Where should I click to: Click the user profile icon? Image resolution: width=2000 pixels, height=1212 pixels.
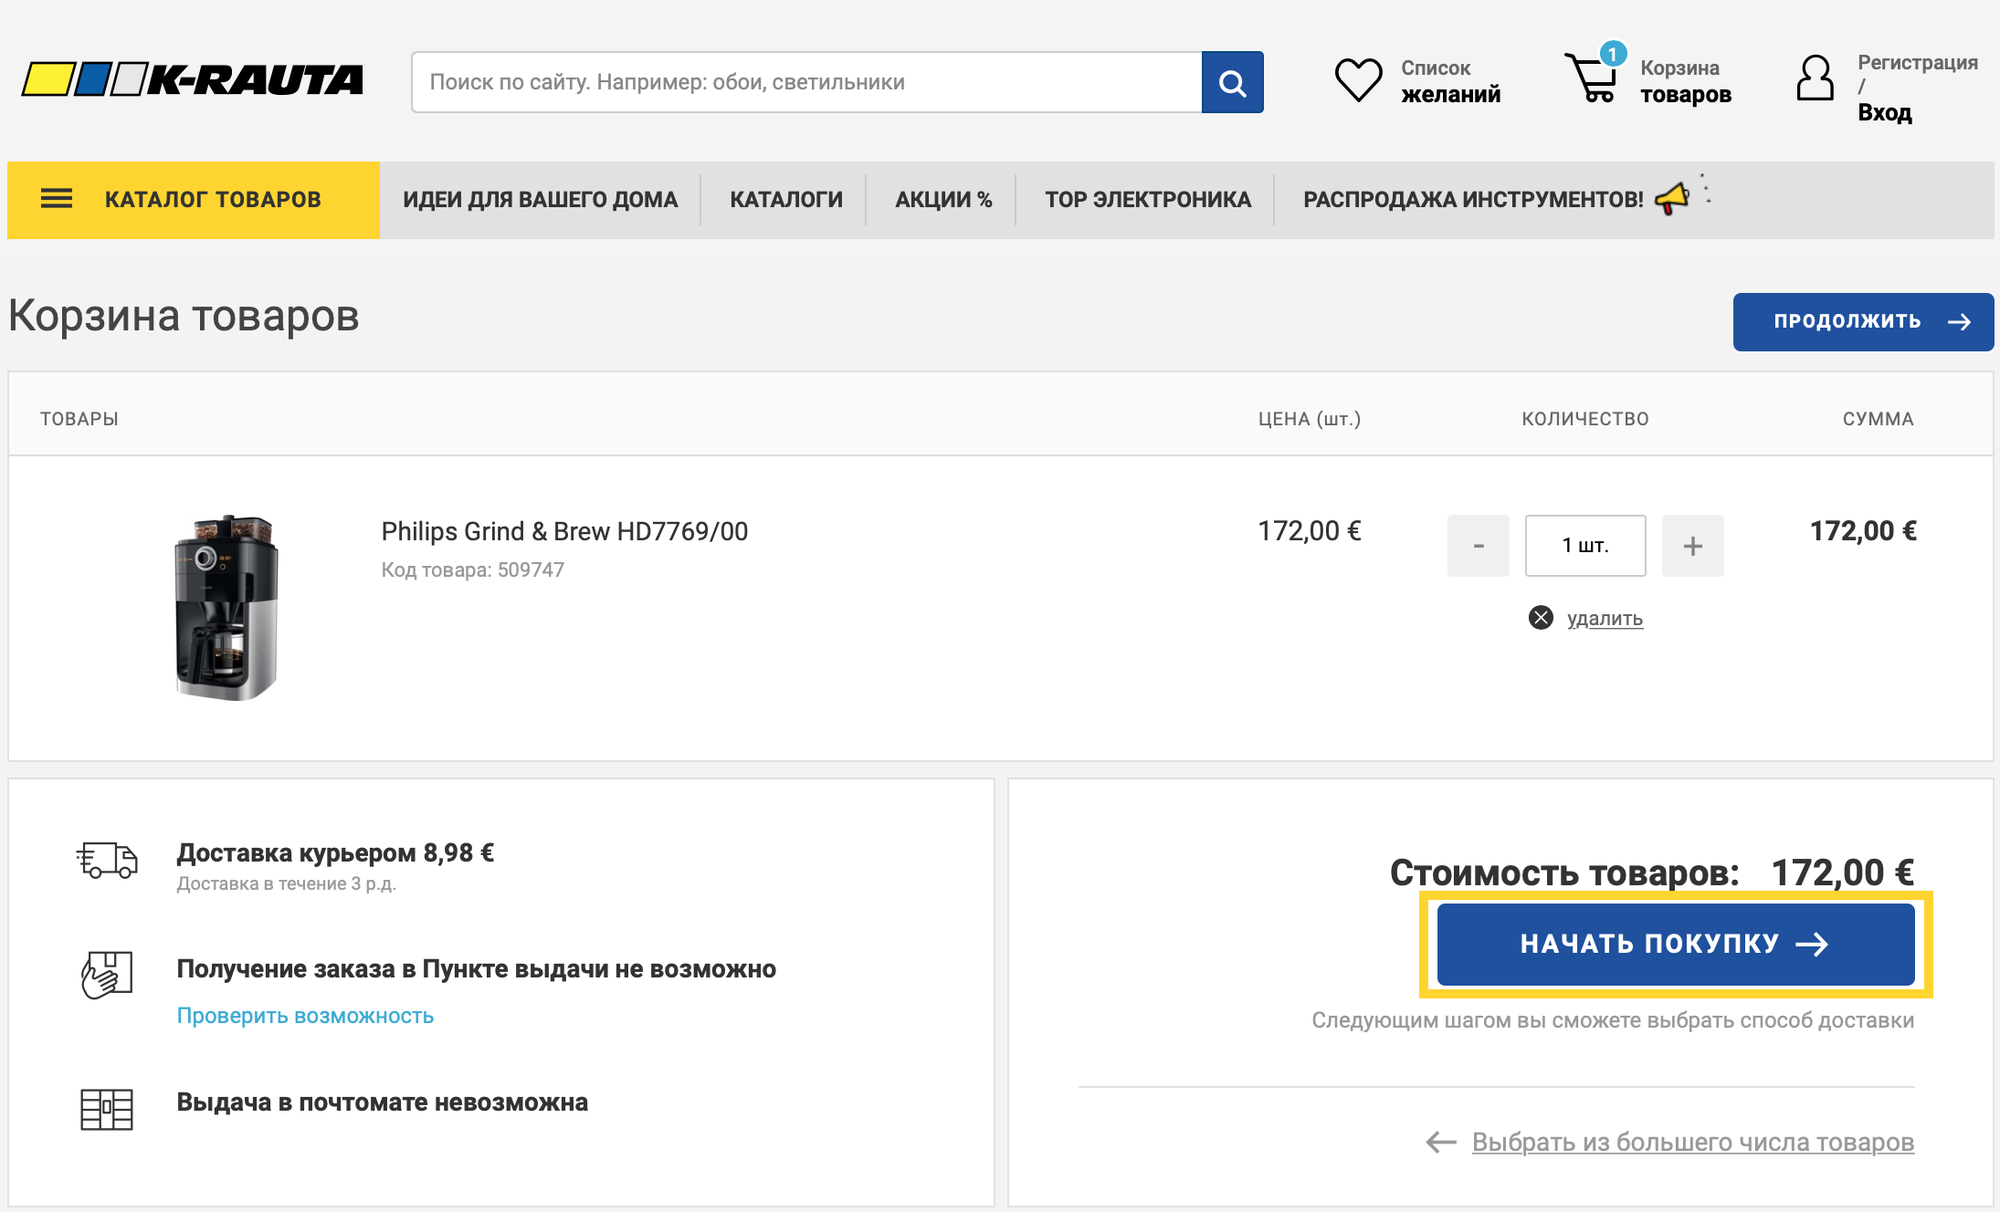pyautogui.click(x=1814, y=78)
